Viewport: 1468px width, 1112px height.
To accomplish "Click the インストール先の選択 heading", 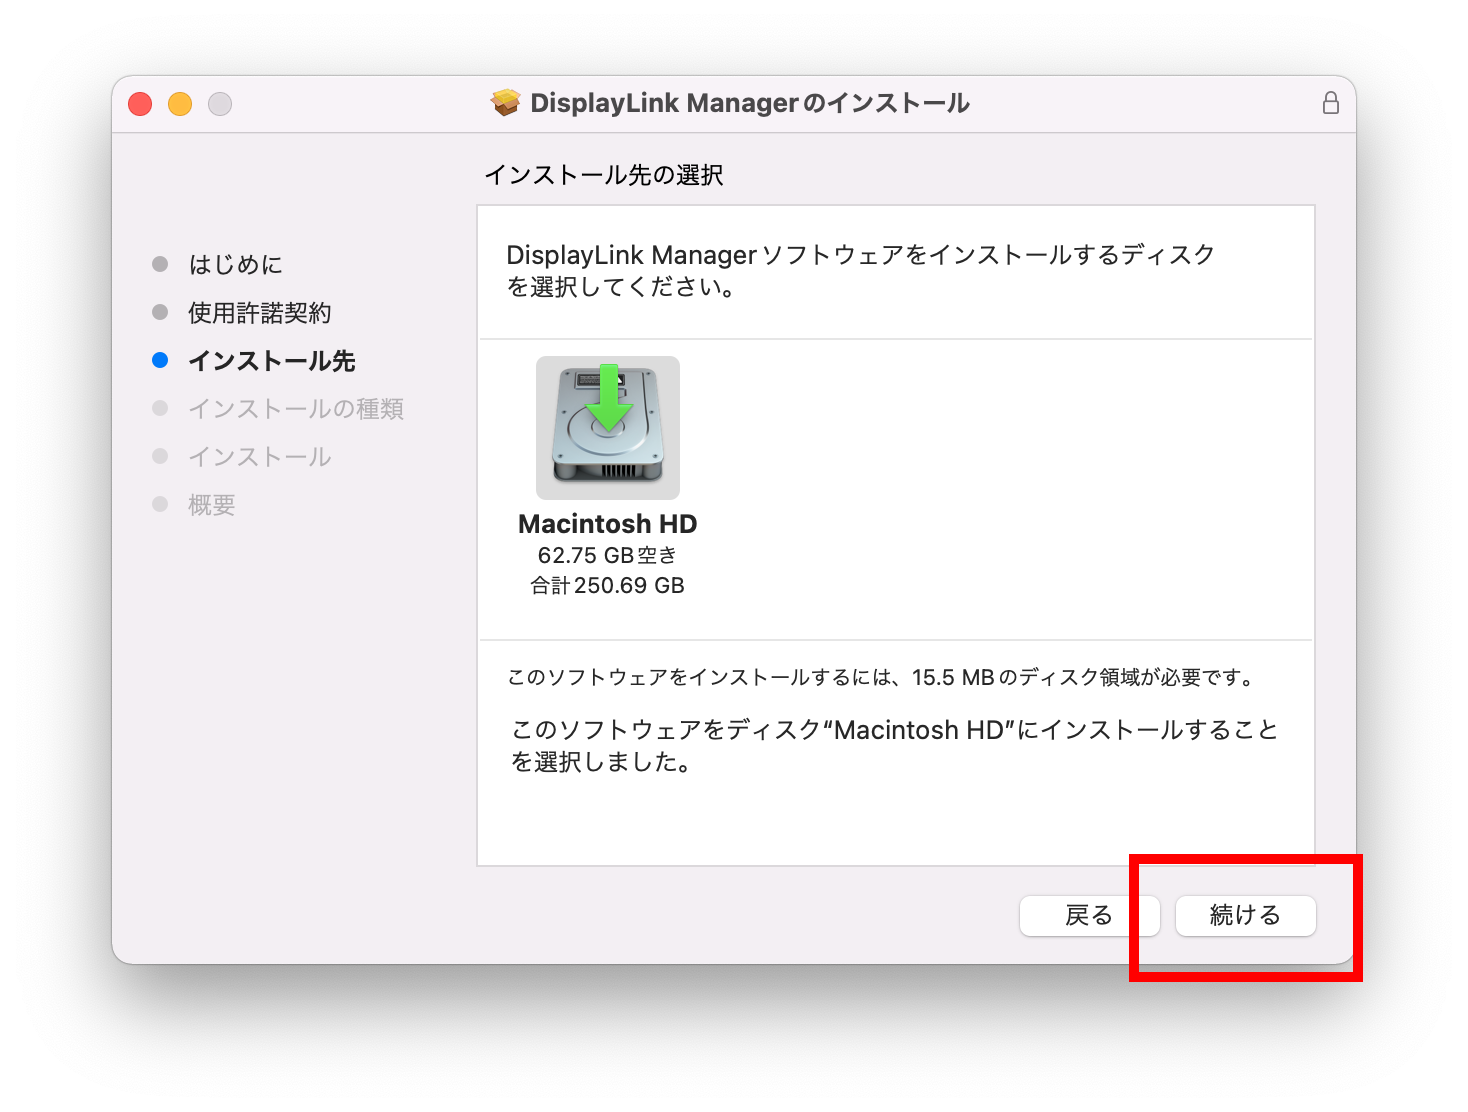I will (x=604, y=175).
